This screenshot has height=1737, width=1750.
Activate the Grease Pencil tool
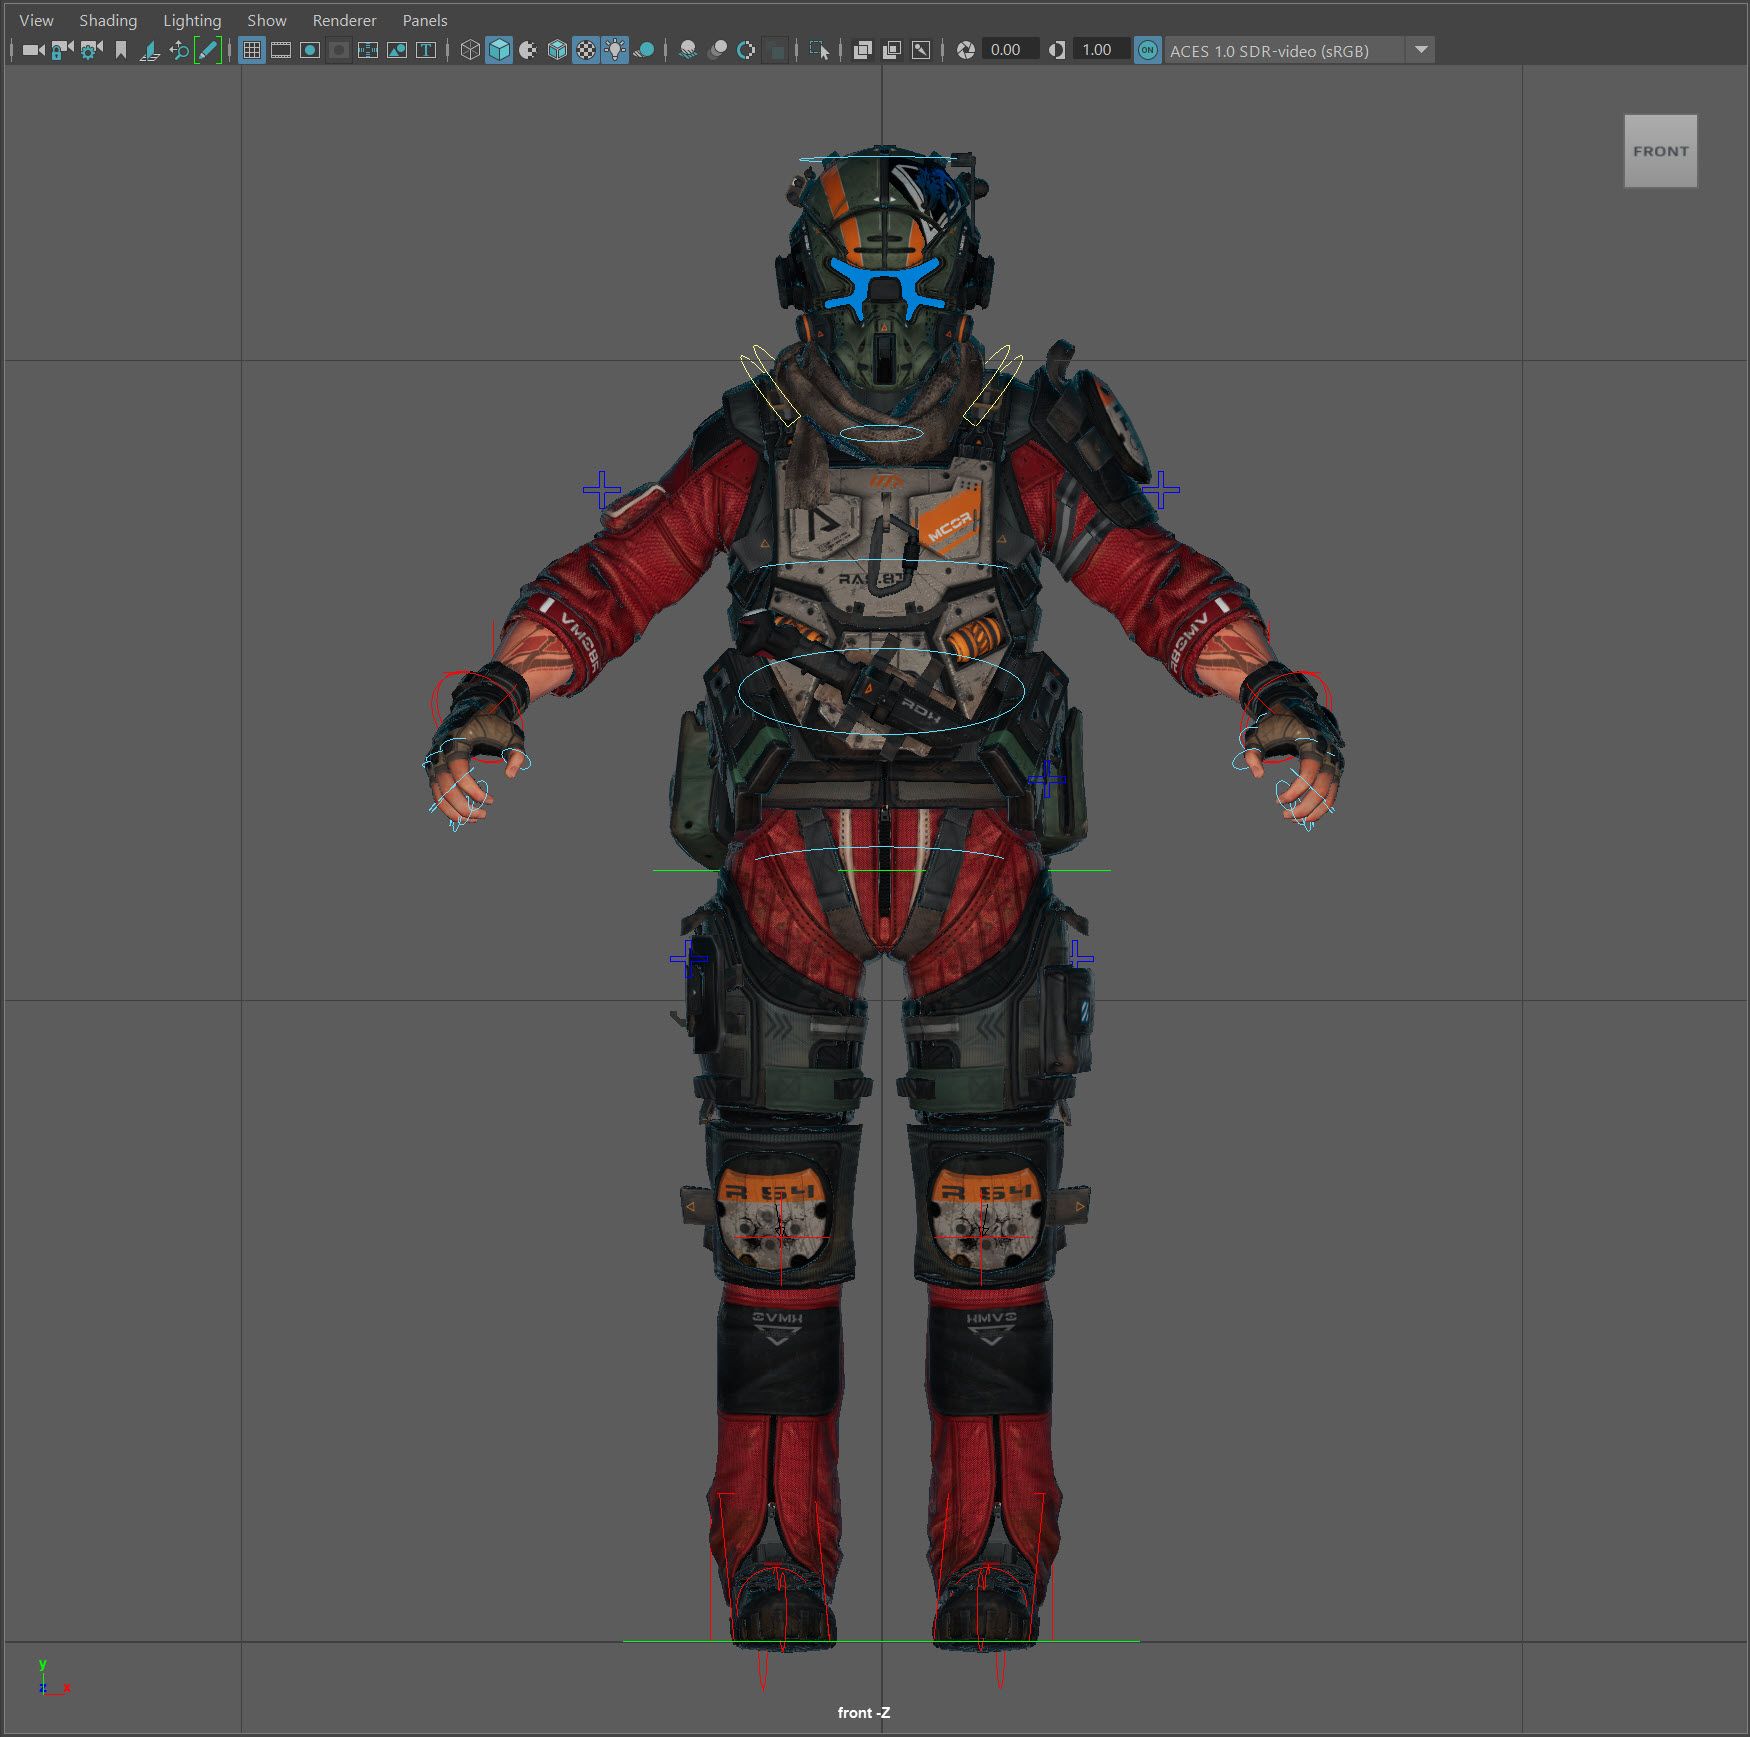207,50
